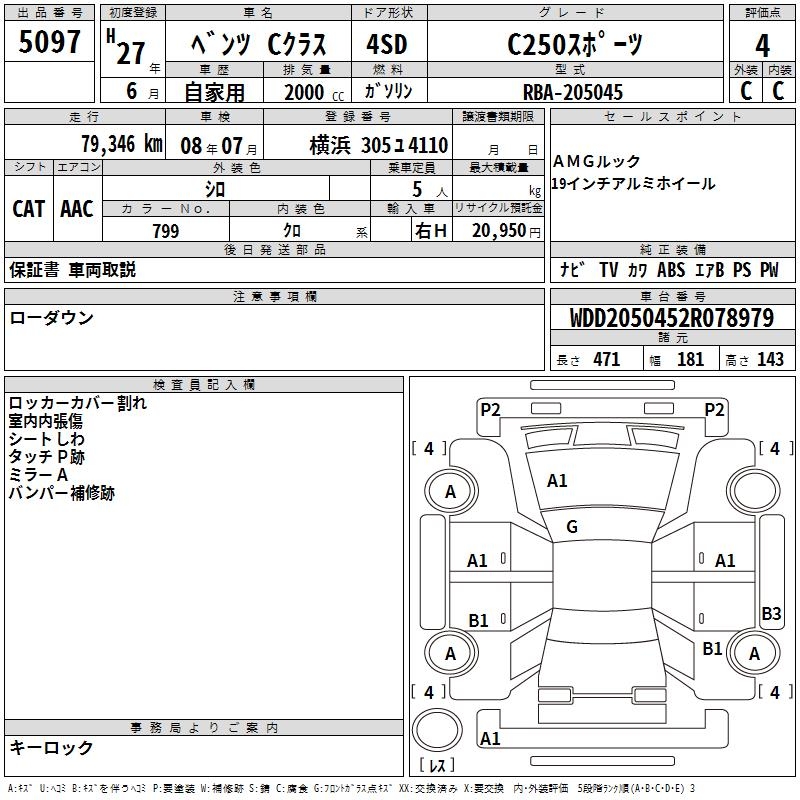Select interior color クロ
The width and height of the screenshot is (800, 800).
click(x=292, y=231)
